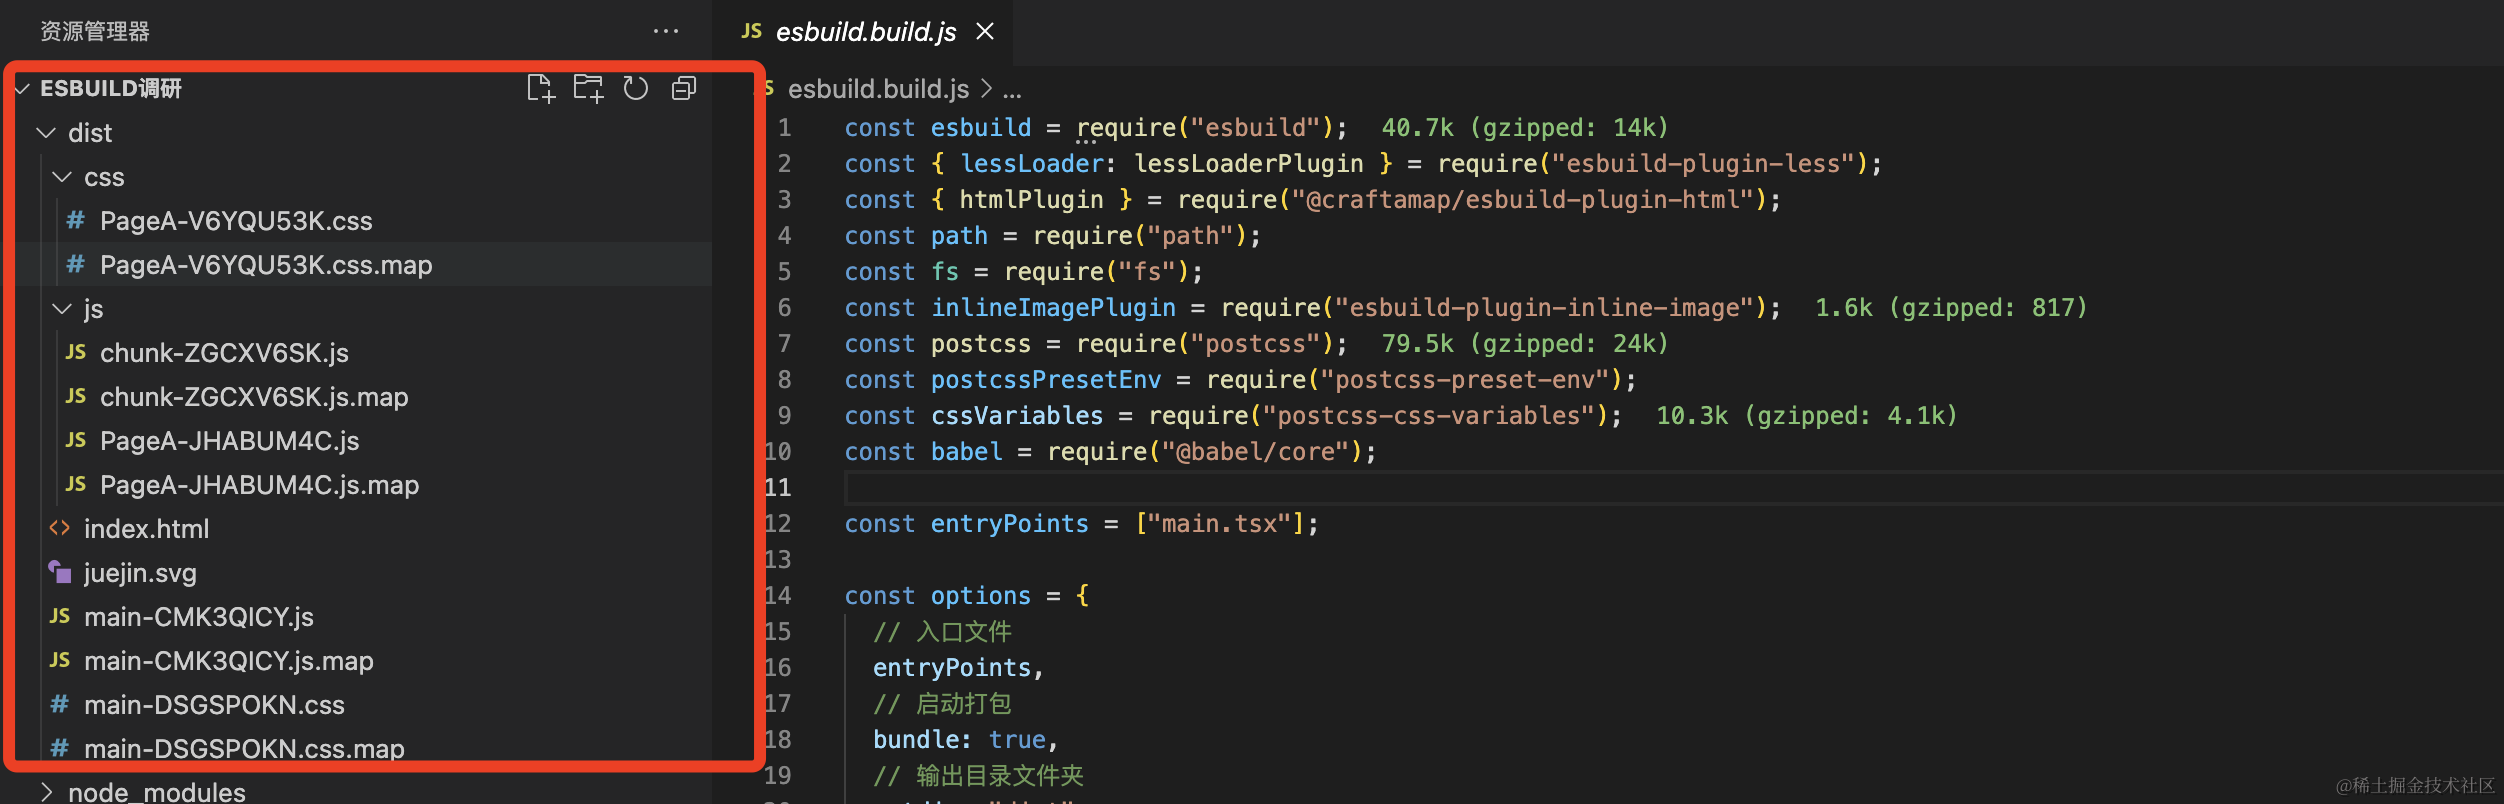Image resolution: width=2504 pixels, height=804 pixels.
Task: Click the New Folder icon in explorer header
Action: [x=588, y=89]
